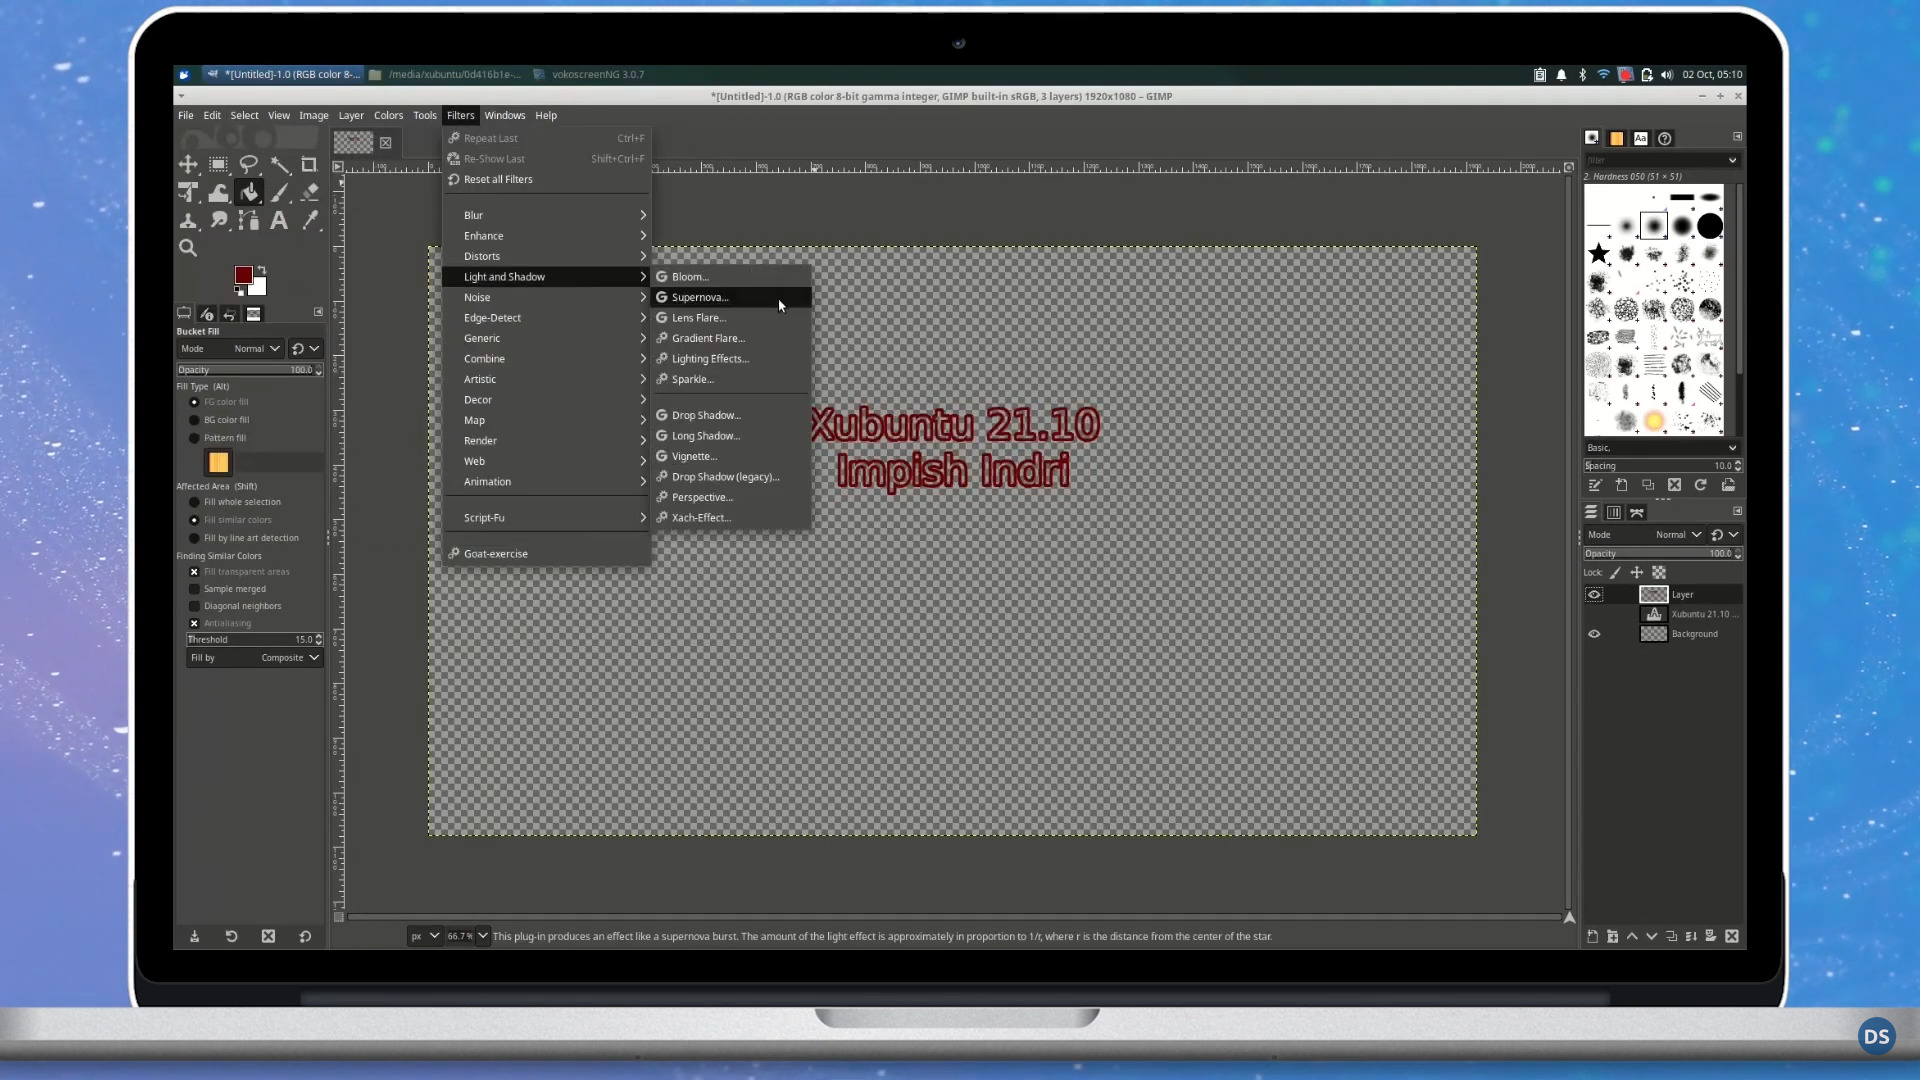Screen dimensions: 1920x1080
Task: Select the Warp Transform tool
Action: click(x=218, y=192)
